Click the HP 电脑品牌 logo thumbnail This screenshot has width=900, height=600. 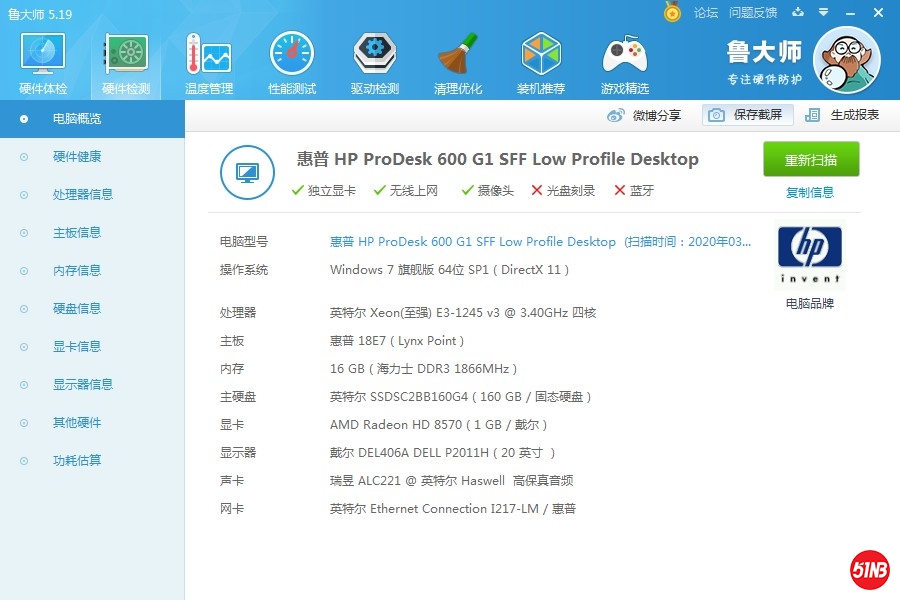[810, 254]
